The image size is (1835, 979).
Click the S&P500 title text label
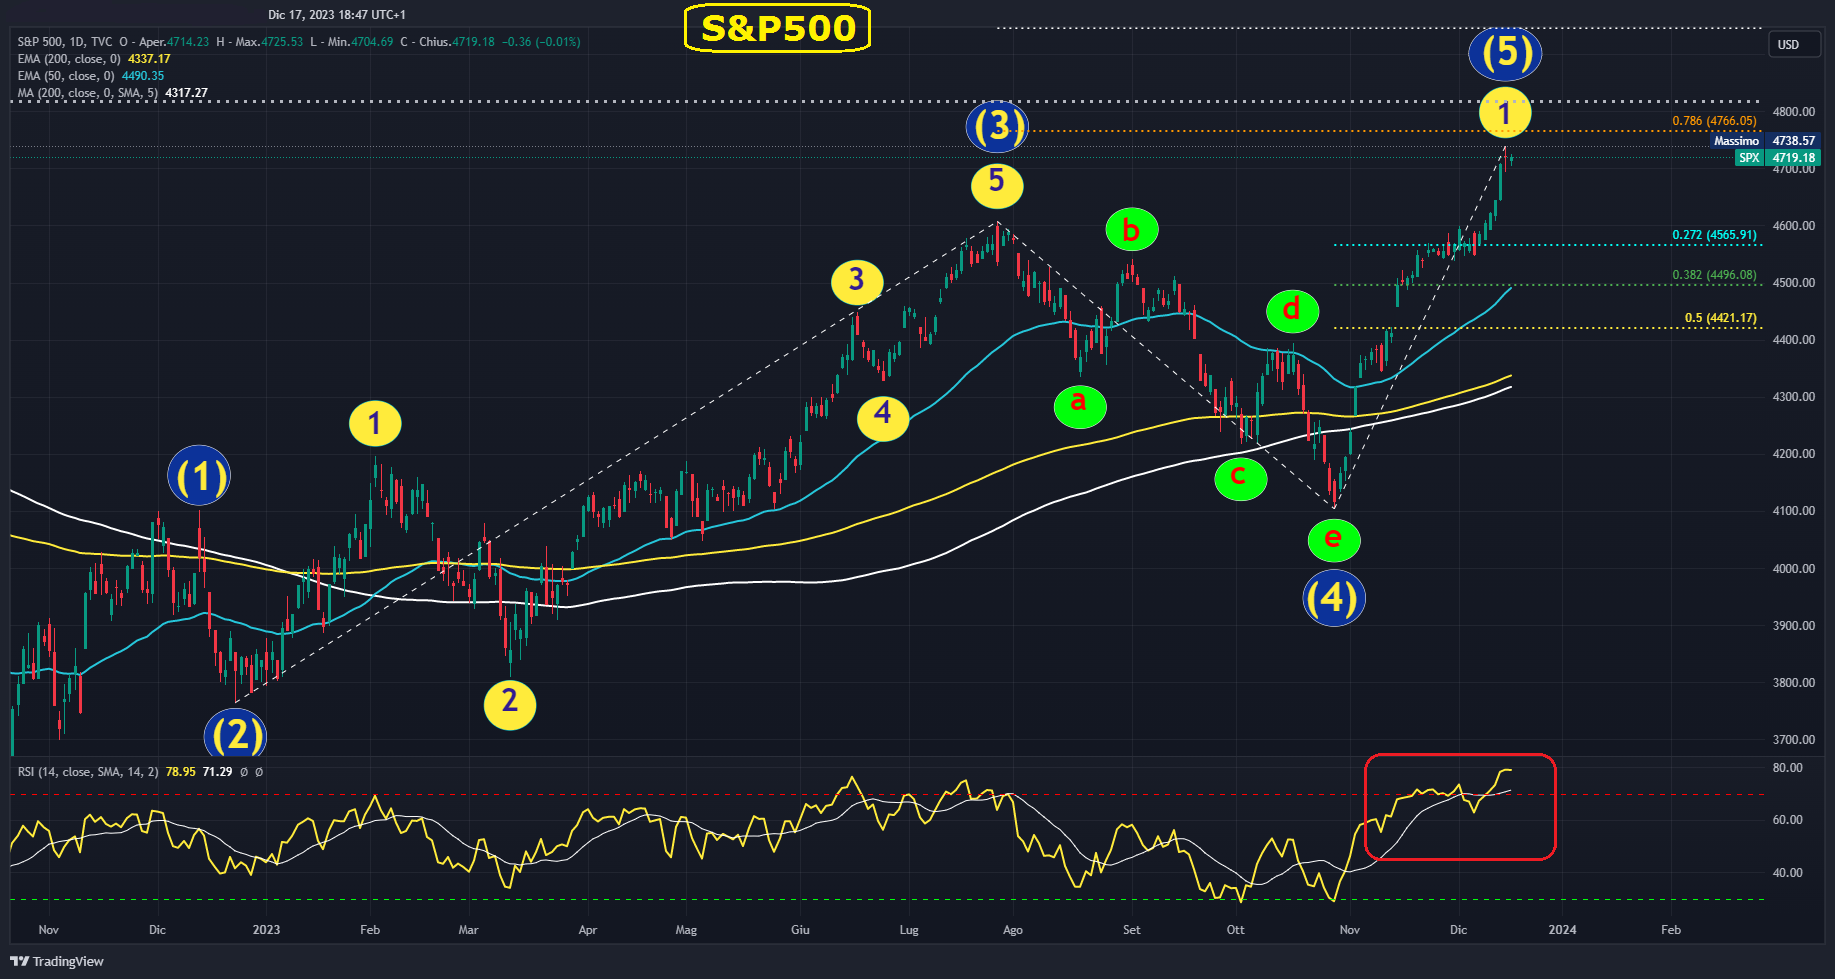pos(778,28)
